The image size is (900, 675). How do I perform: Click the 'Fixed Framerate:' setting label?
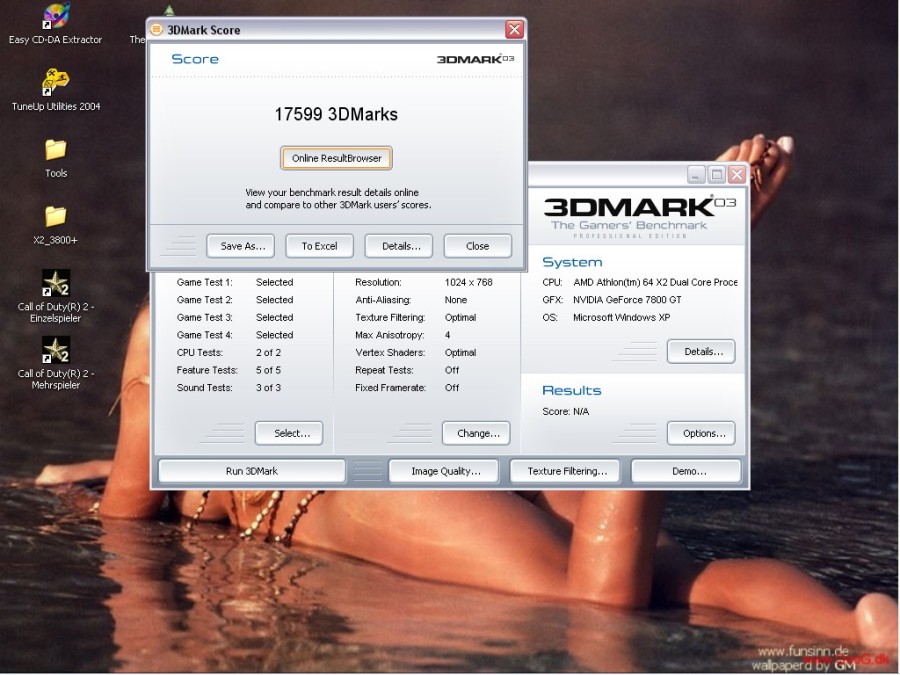[x=390, y=387]
